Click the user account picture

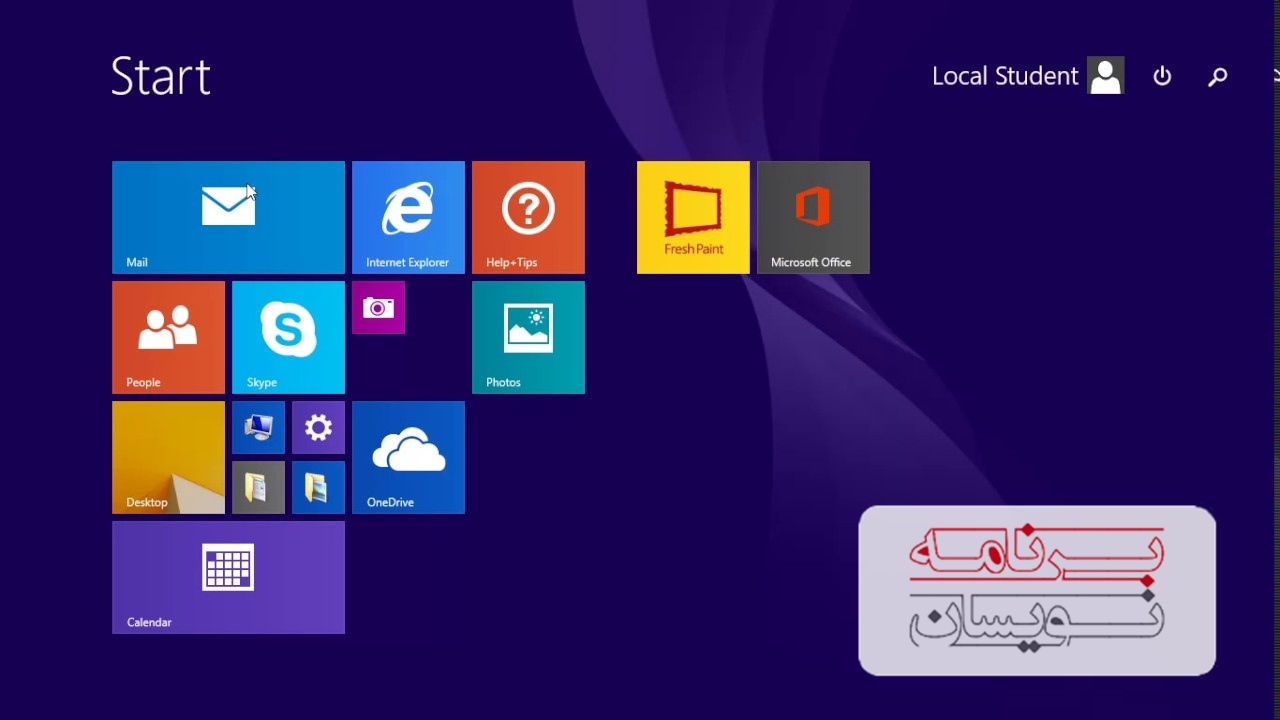click(x=1106, y=76)
